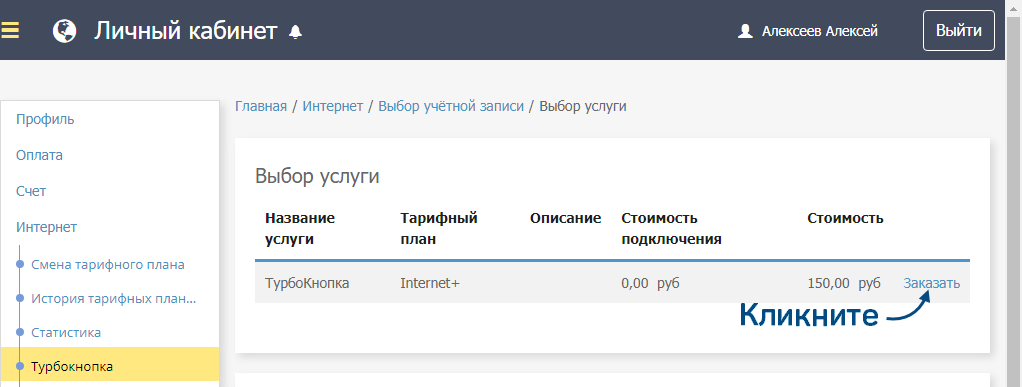Click Тарифный план column header

click(x=439, y=228)
